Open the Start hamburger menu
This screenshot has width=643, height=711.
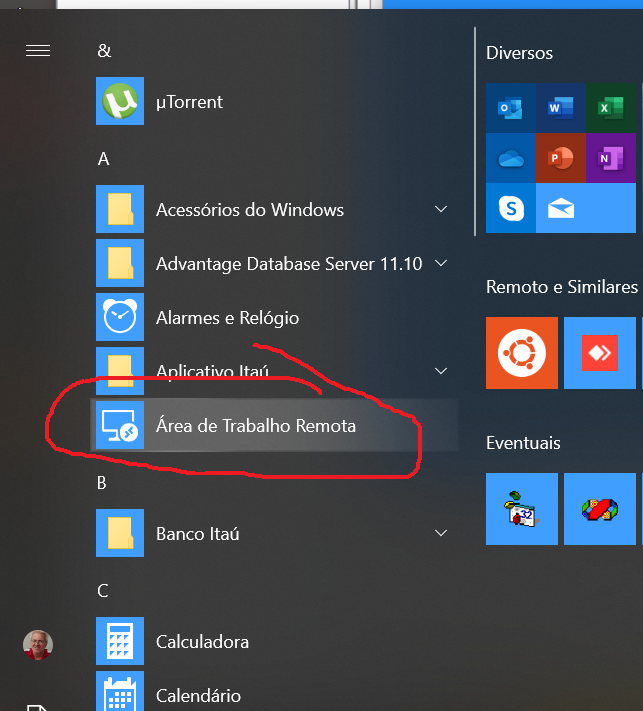(x=38, y=50)
